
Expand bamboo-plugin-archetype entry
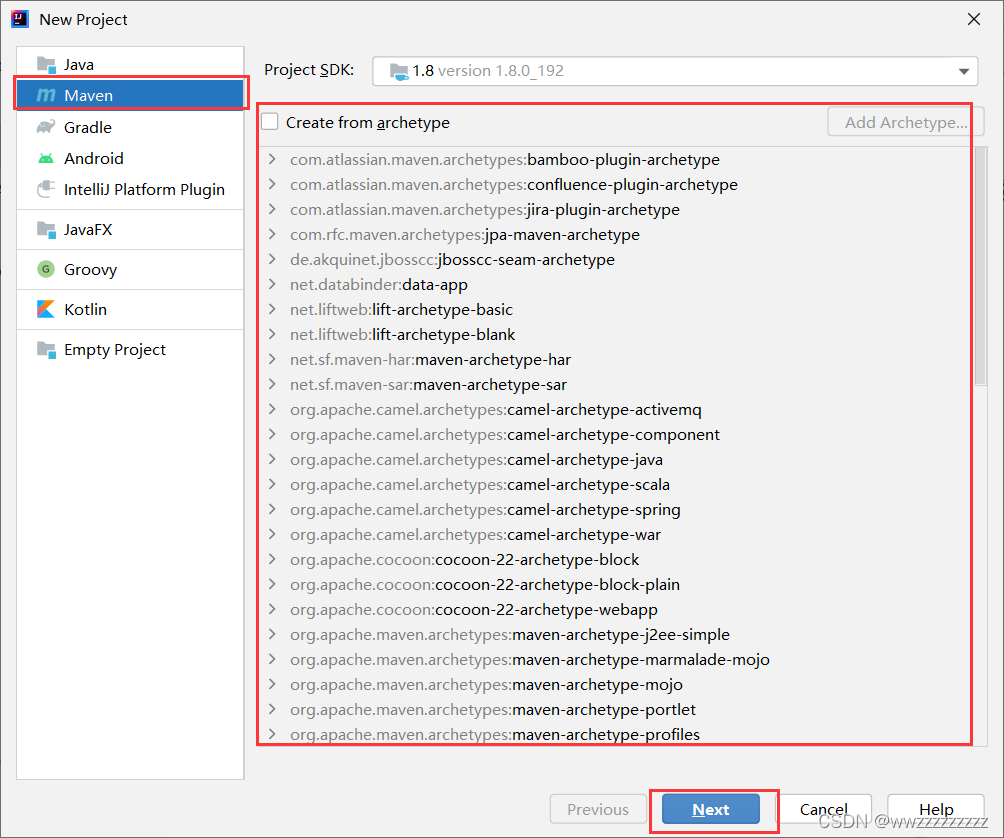click(x=272, y=159)
